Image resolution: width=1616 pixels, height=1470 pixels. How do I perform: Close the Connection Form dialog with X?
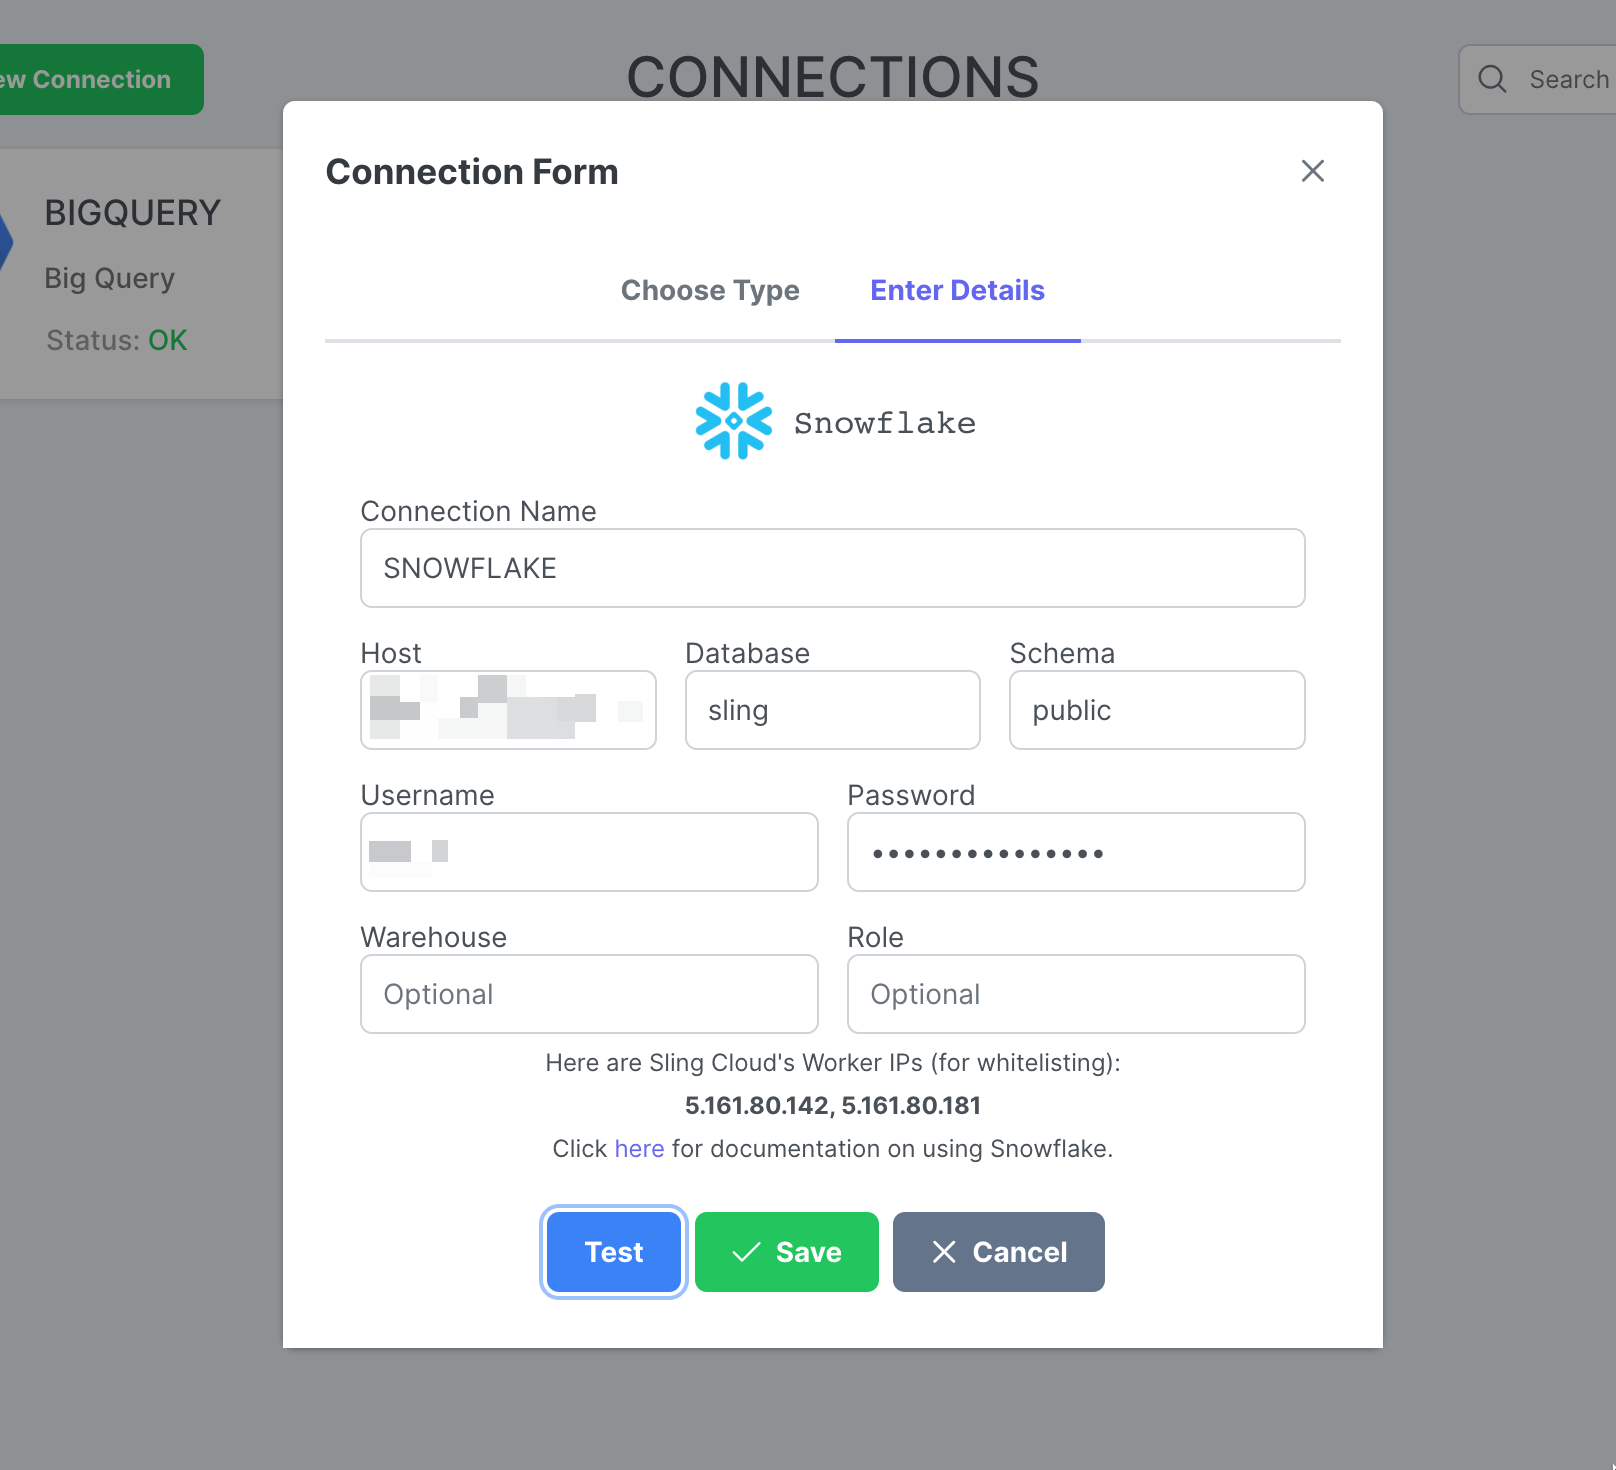1312,171
